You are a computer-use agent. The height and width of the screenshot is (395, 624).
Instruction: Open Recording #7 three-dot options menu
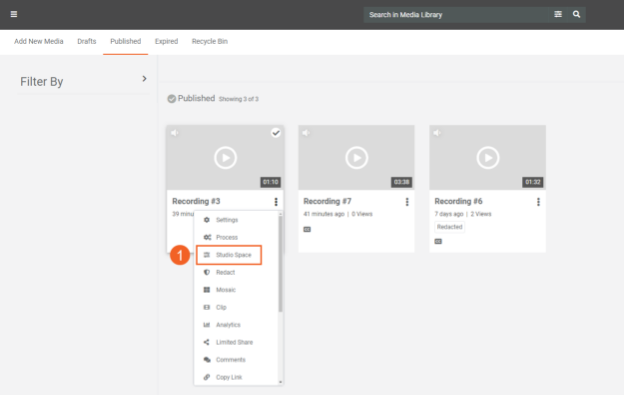pyautogui.click(x=407, y=202)
